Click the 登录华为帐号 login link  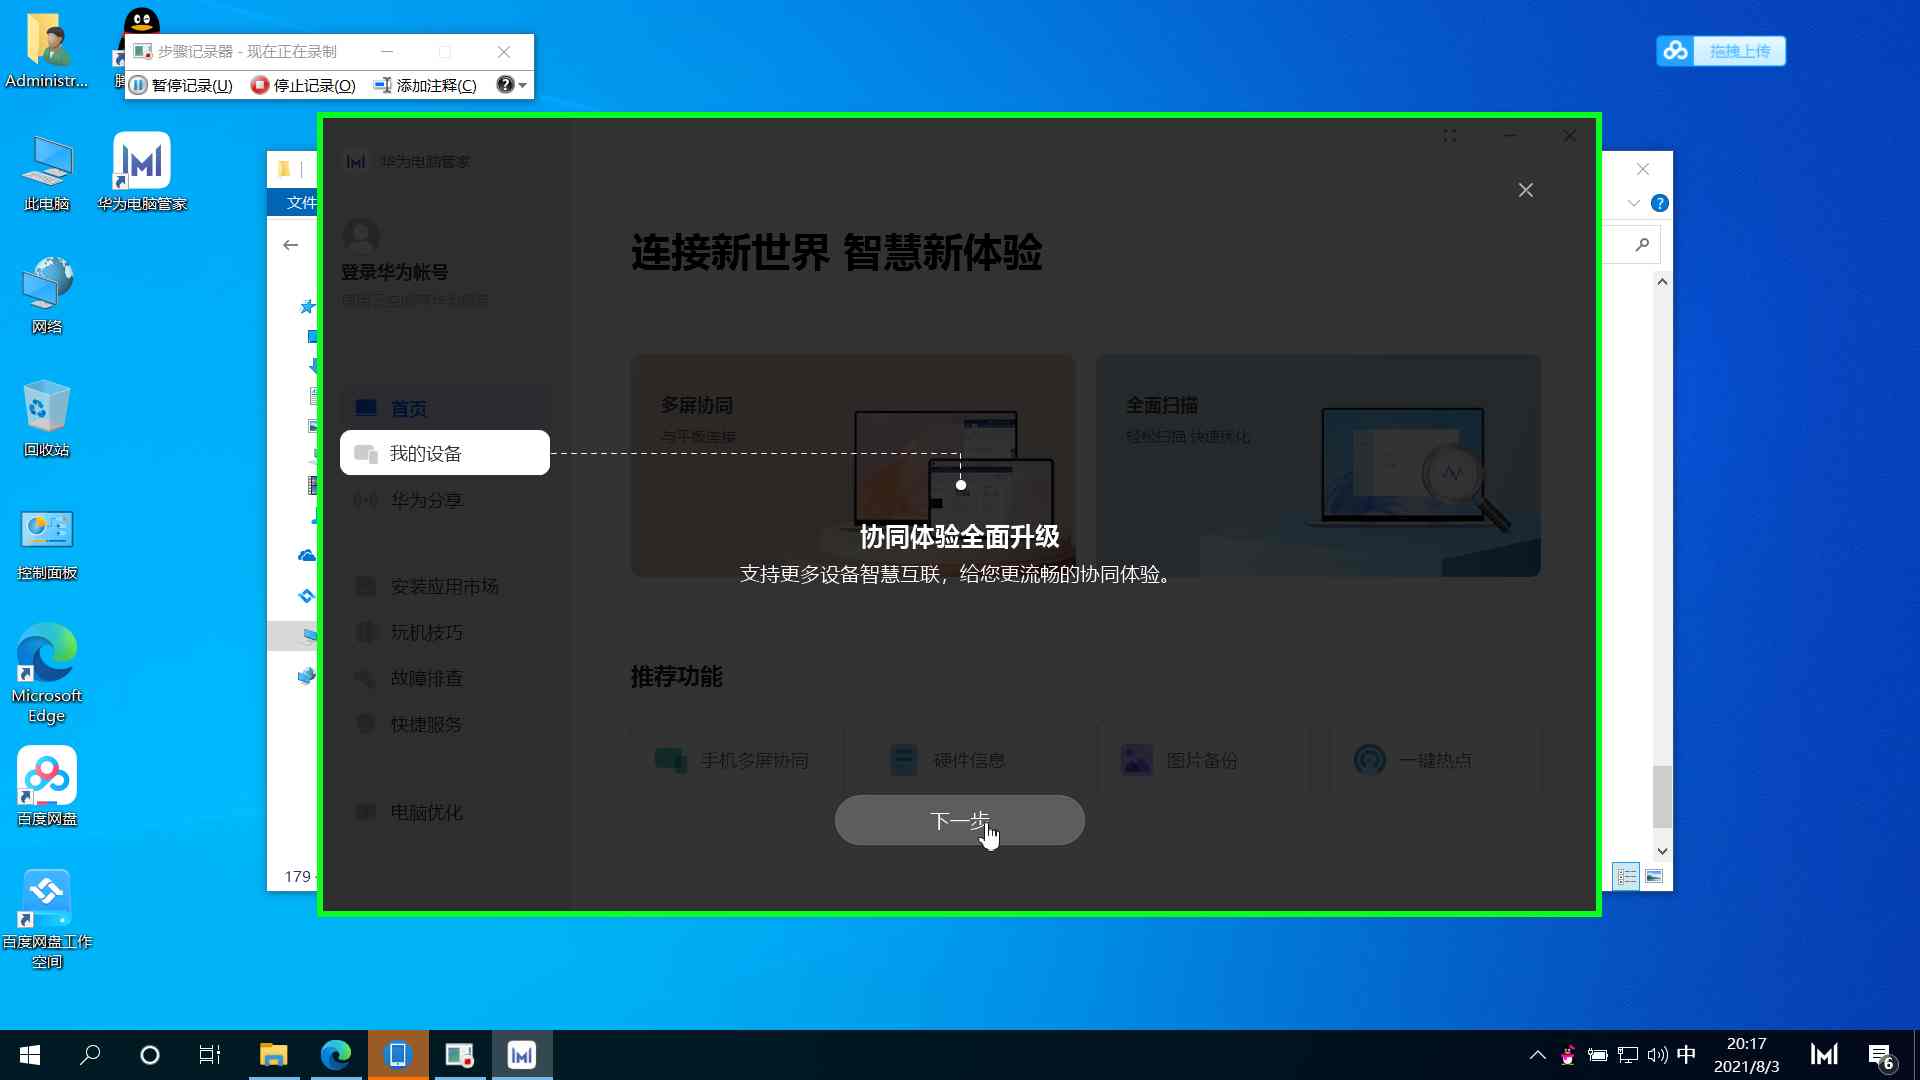394,271
